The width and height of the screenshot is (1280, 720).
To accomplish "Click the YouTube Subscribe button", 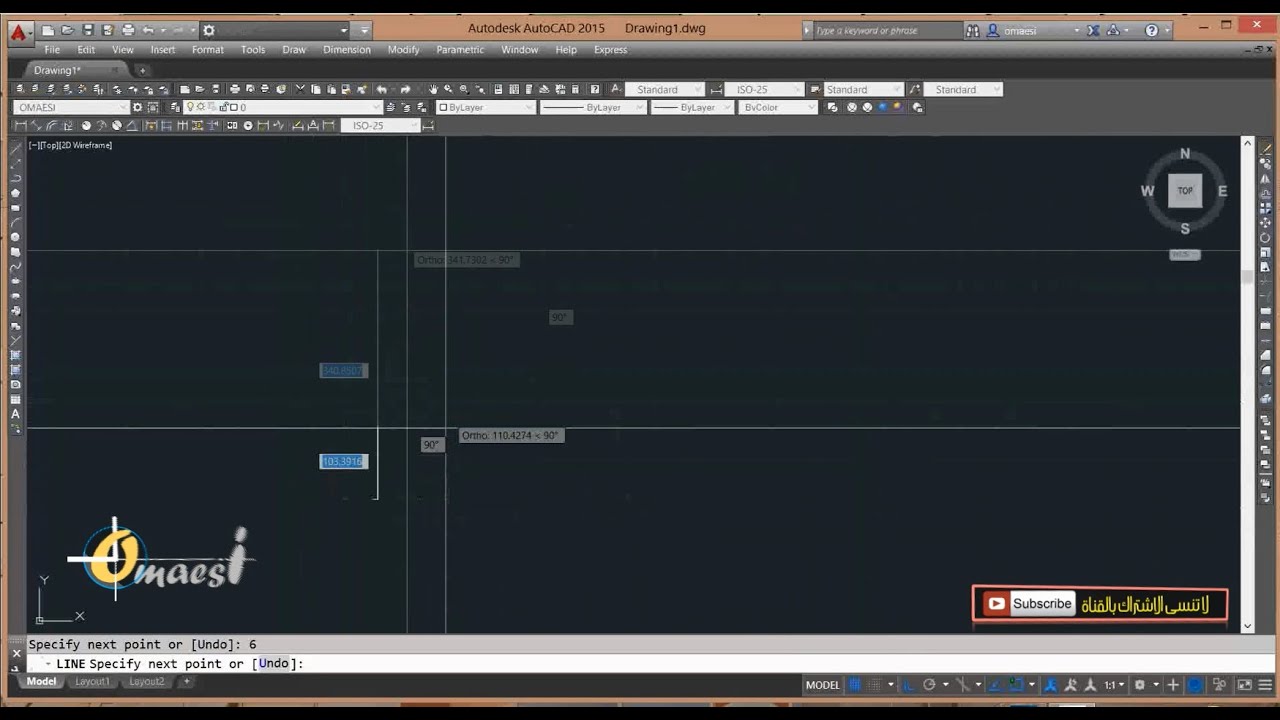I will (x=1029, y=604).
